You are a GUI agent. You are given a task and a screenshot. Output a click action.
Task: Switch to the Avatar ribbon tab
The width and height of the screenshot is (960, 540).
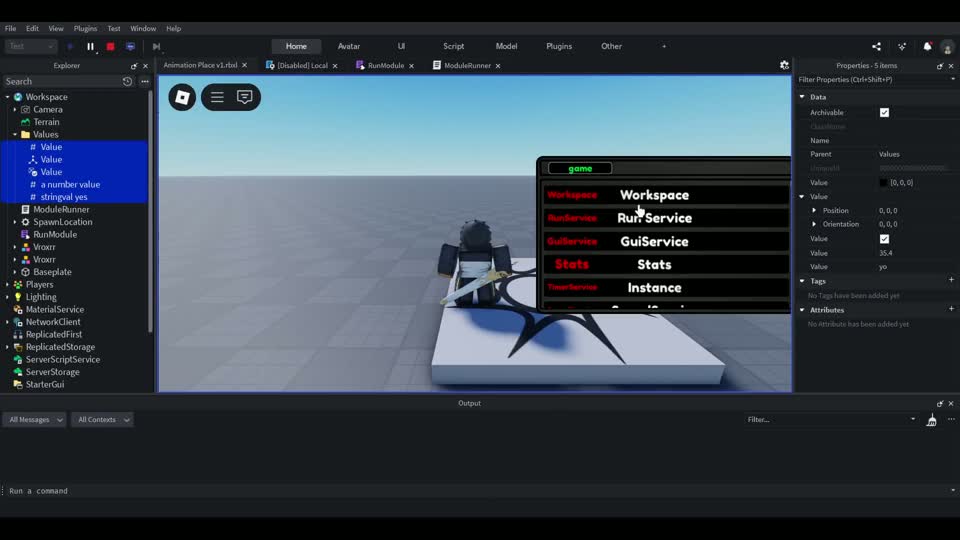[349, 47]
